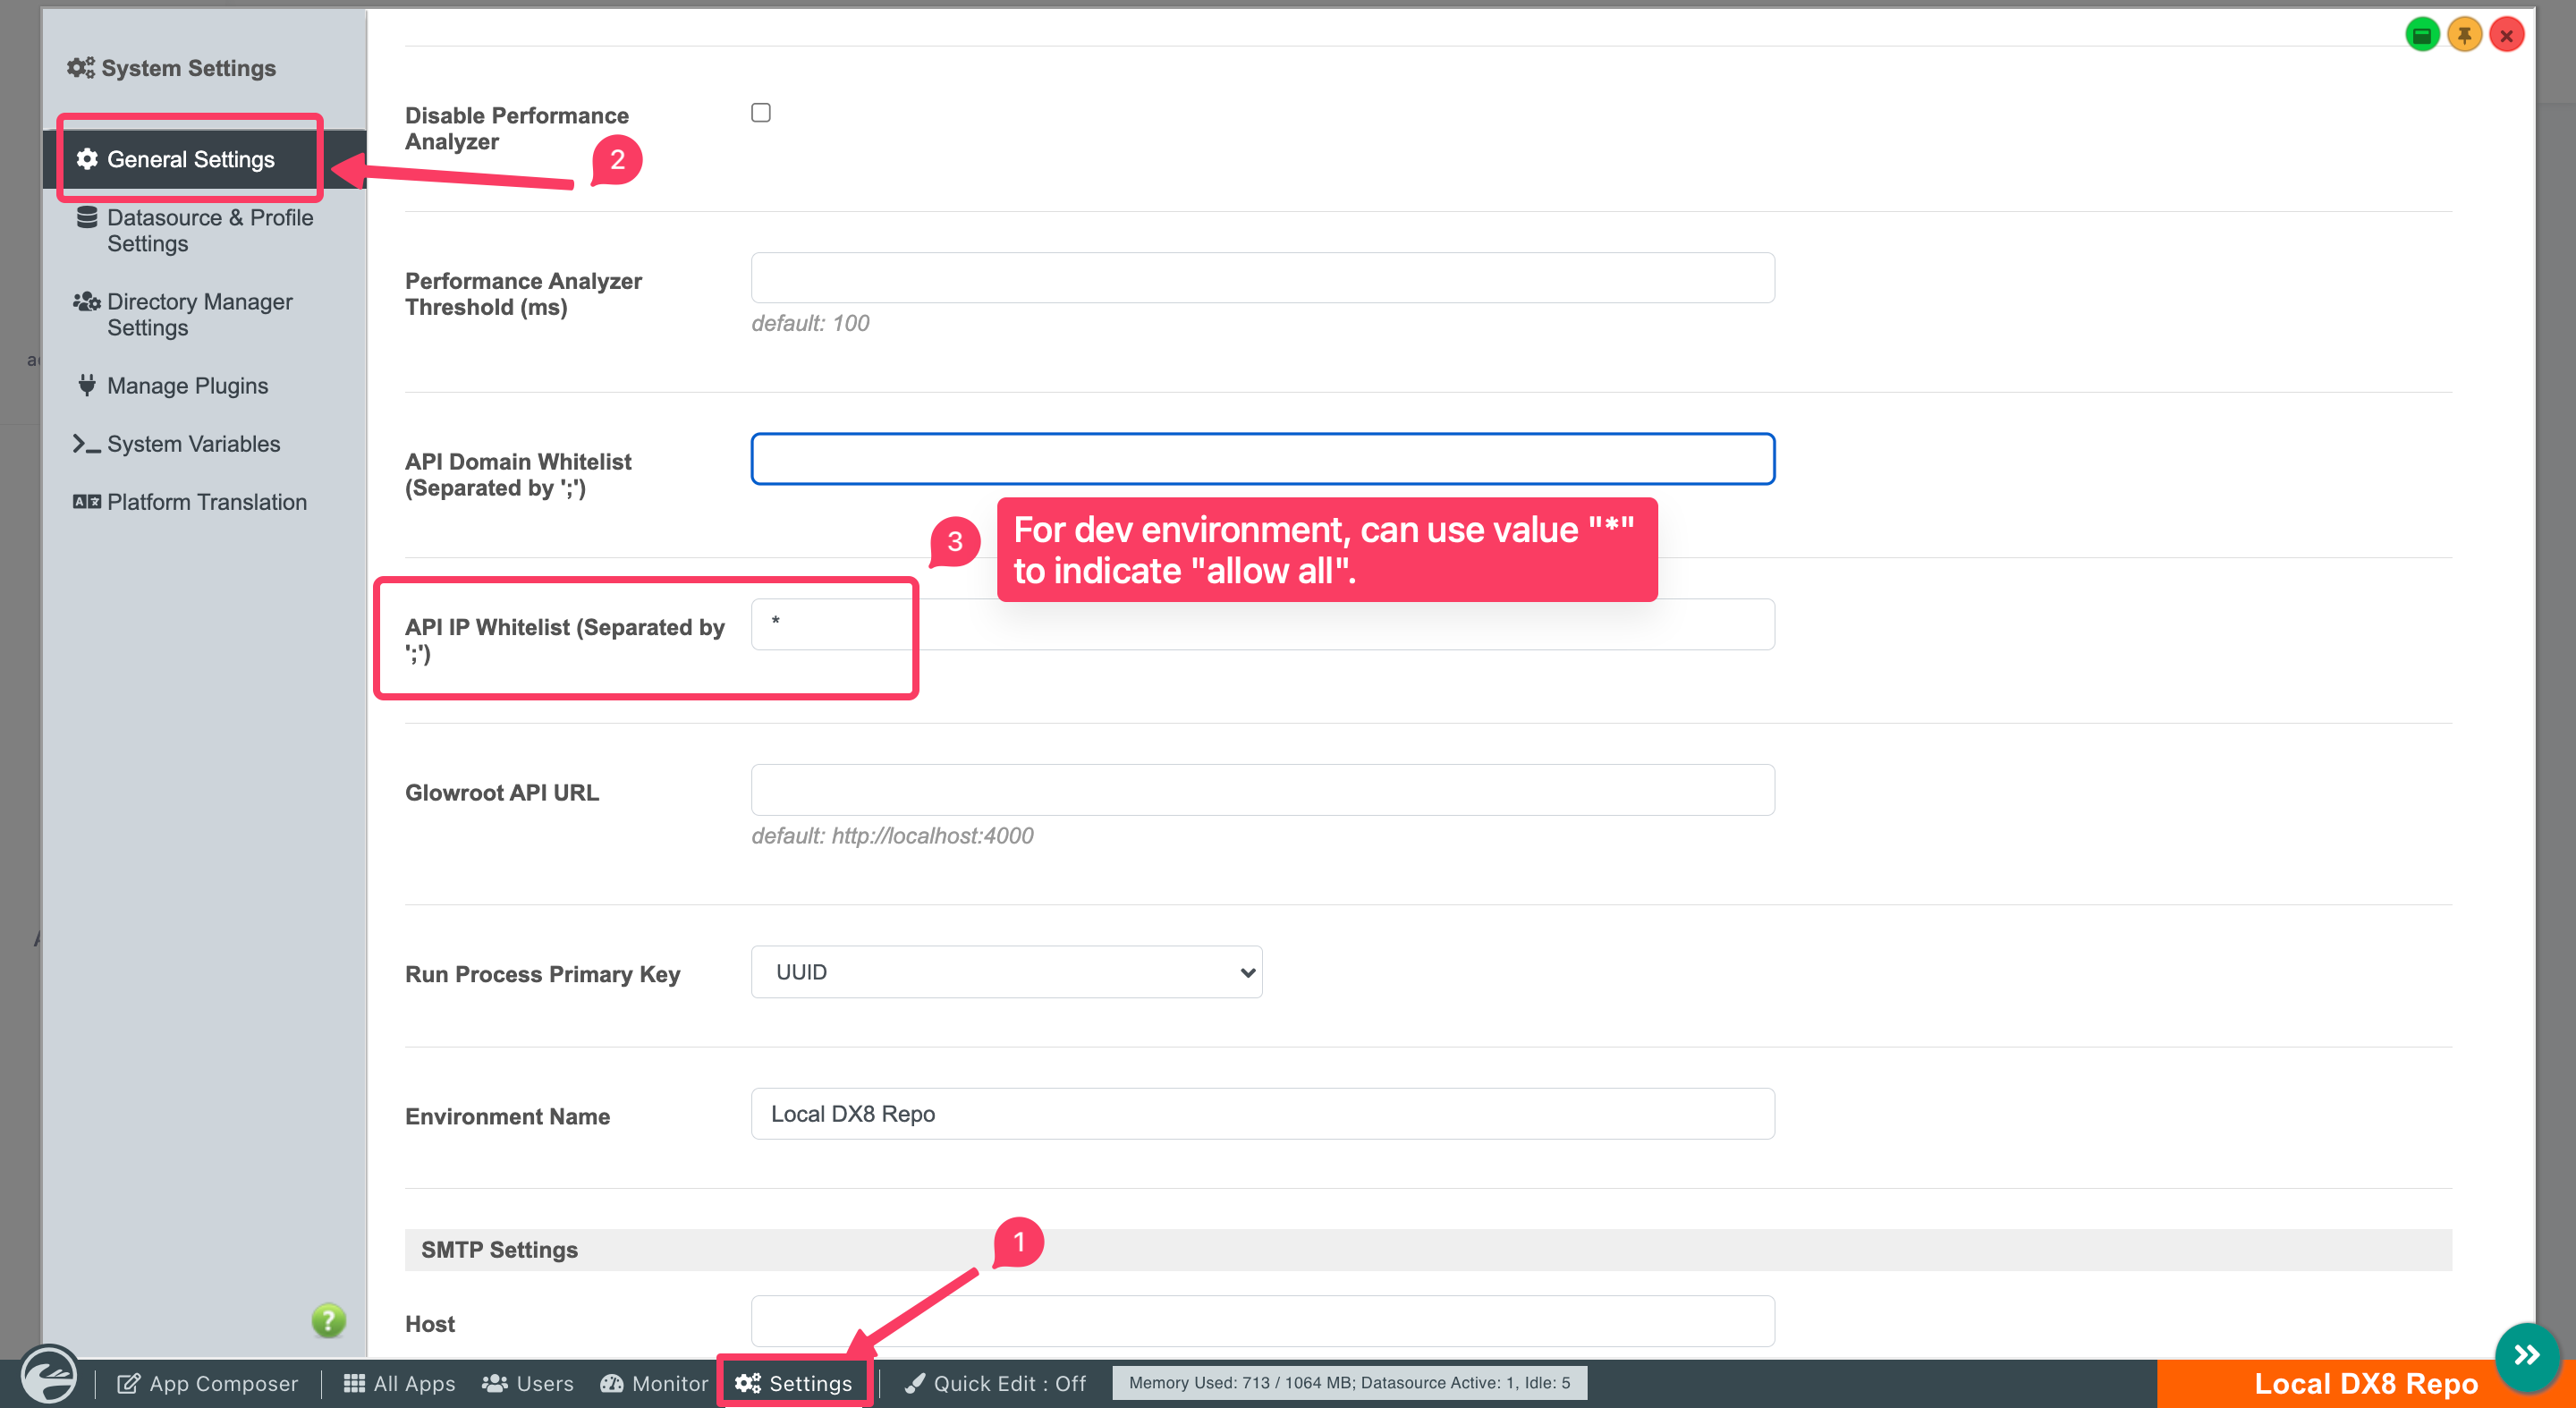Open Manage Plugins in the sidebar

pos(187,386)
